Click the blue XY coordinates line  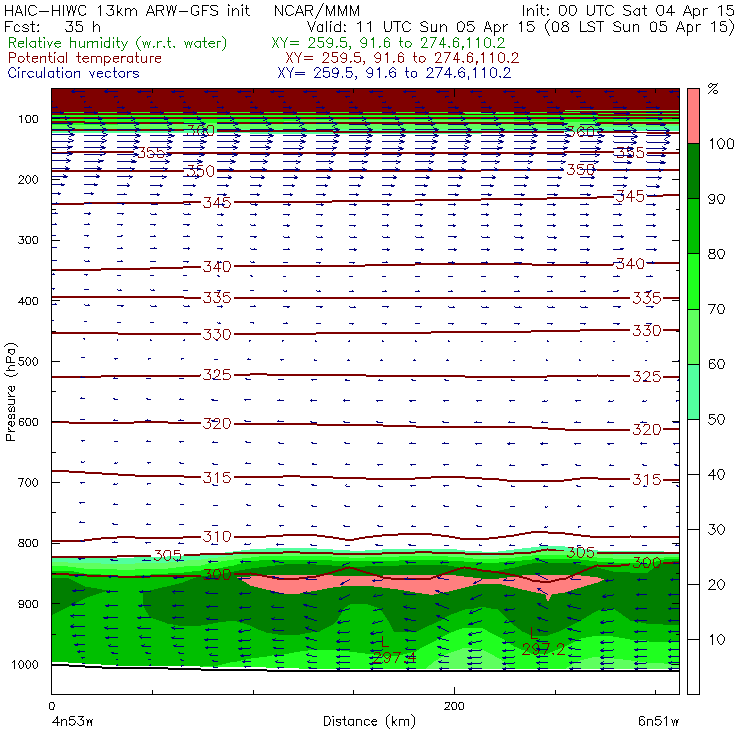[x=394, y=73]
